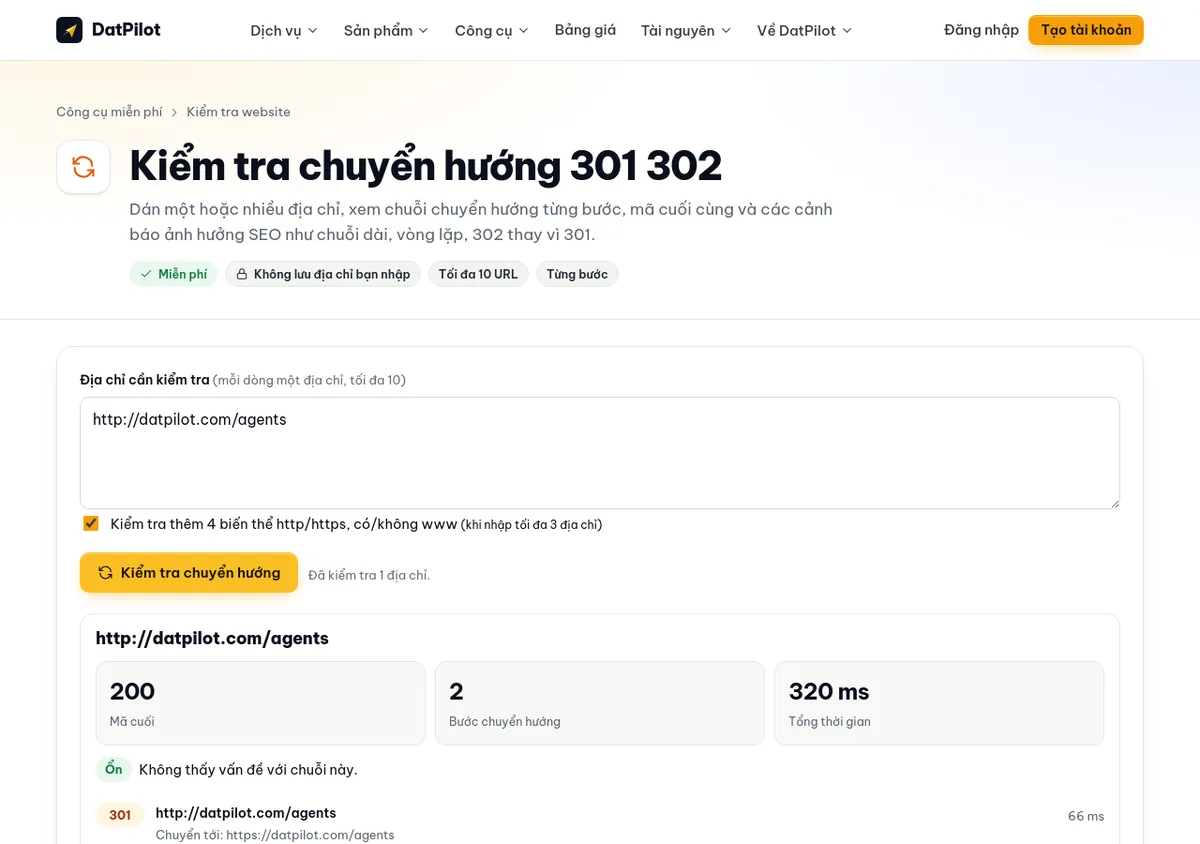
Task: Click the Ổn status badge
Action: (114, 769)
